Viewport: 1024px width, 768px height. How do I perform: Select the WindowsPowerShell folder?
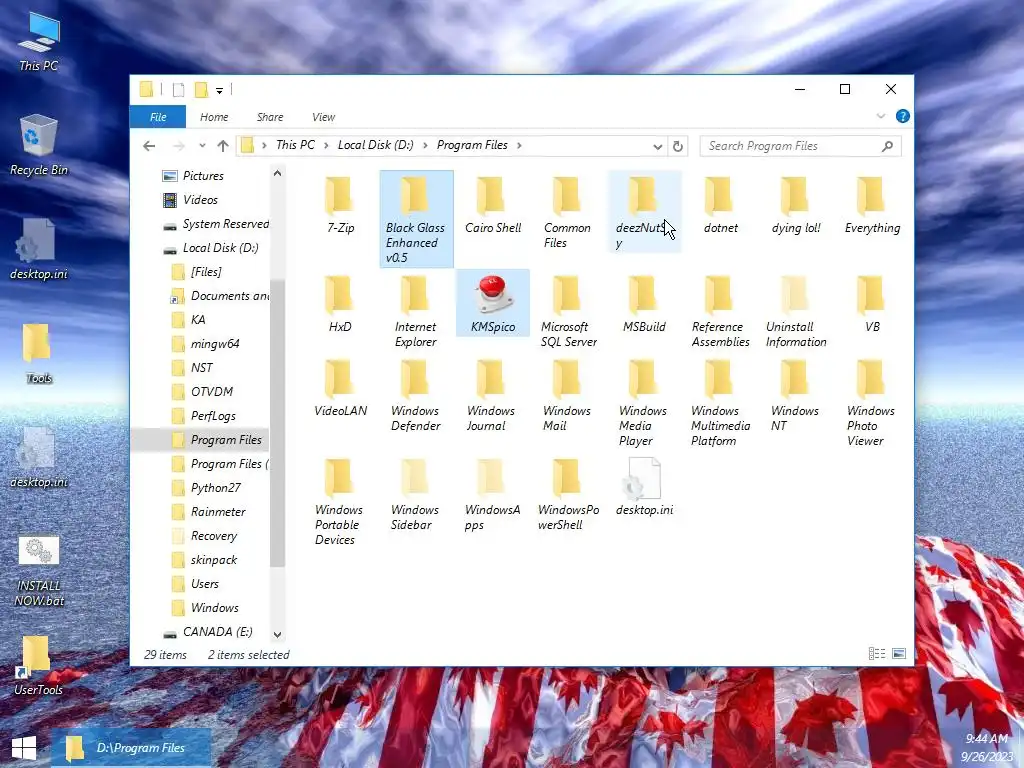pyautogui.click(x=568, y=494)
